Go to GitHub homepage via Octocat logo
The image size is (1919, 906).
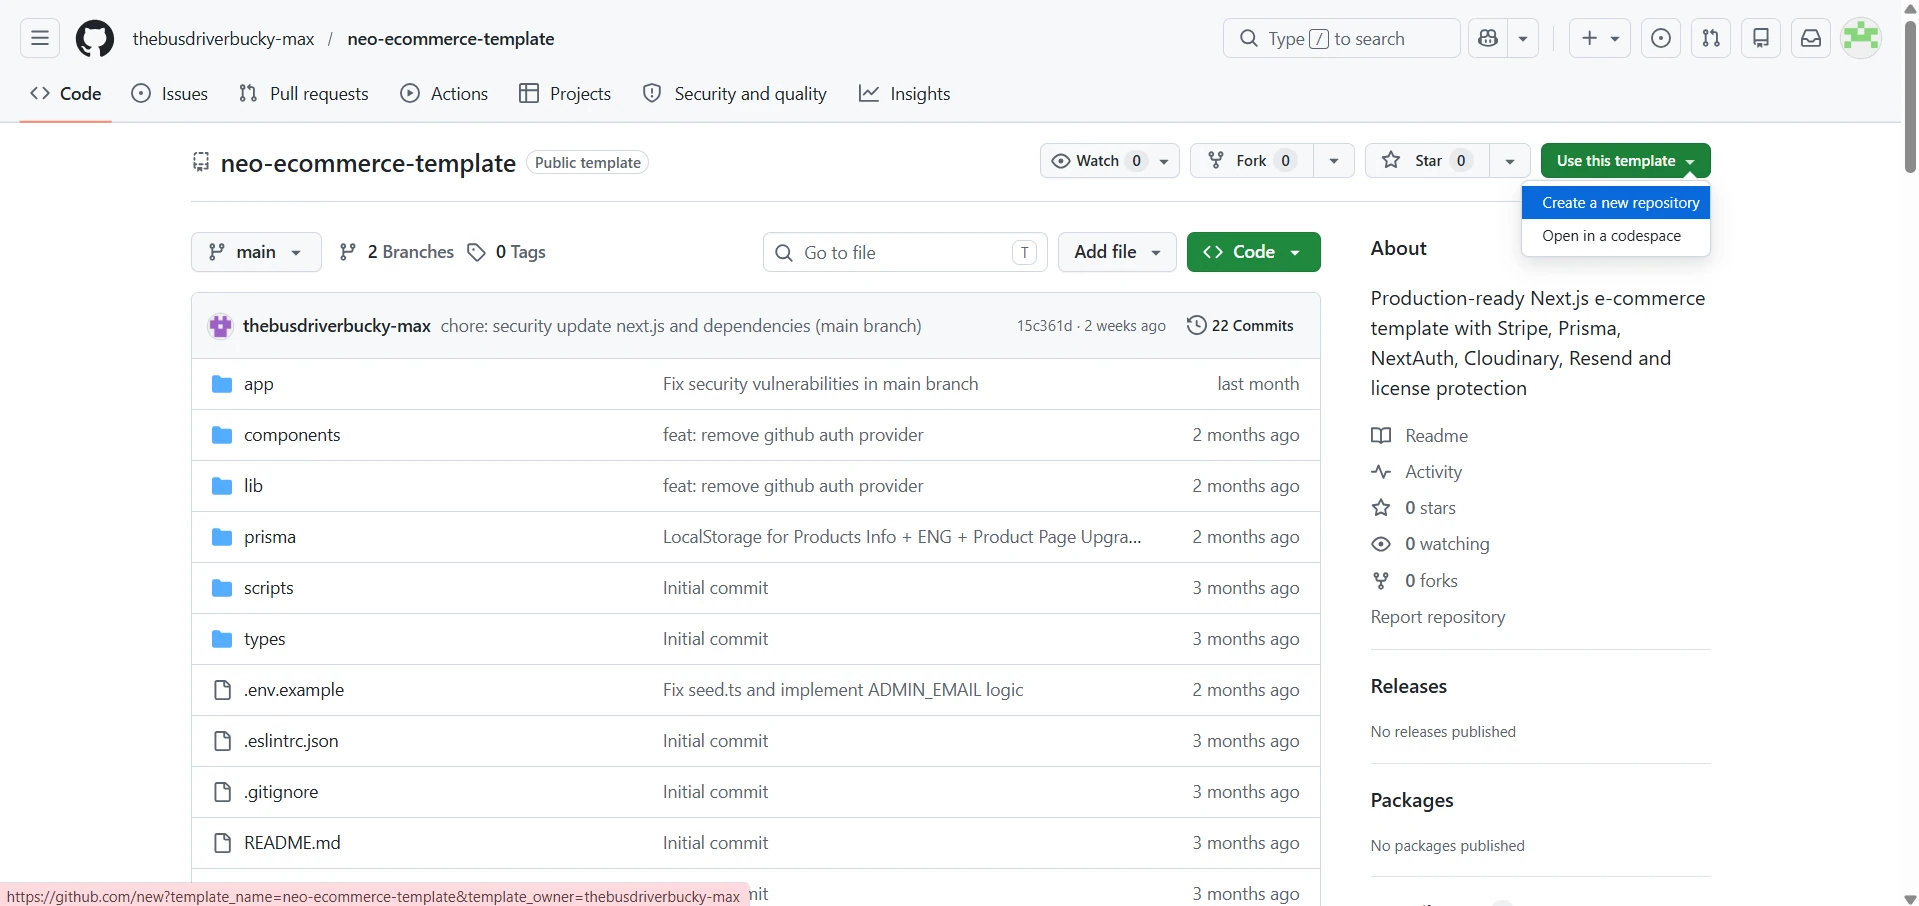point(95,39)
